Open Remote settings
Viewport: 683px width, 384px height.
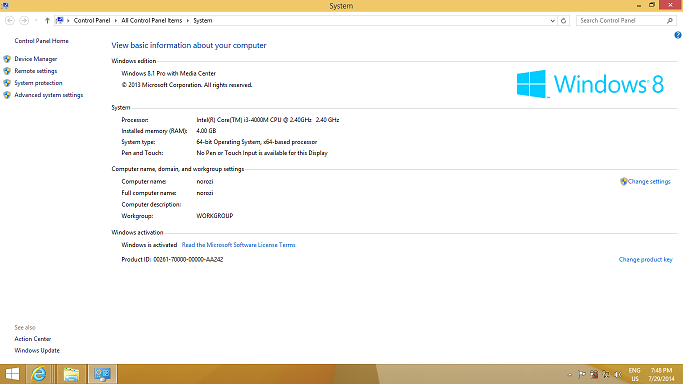coord(36,71)
